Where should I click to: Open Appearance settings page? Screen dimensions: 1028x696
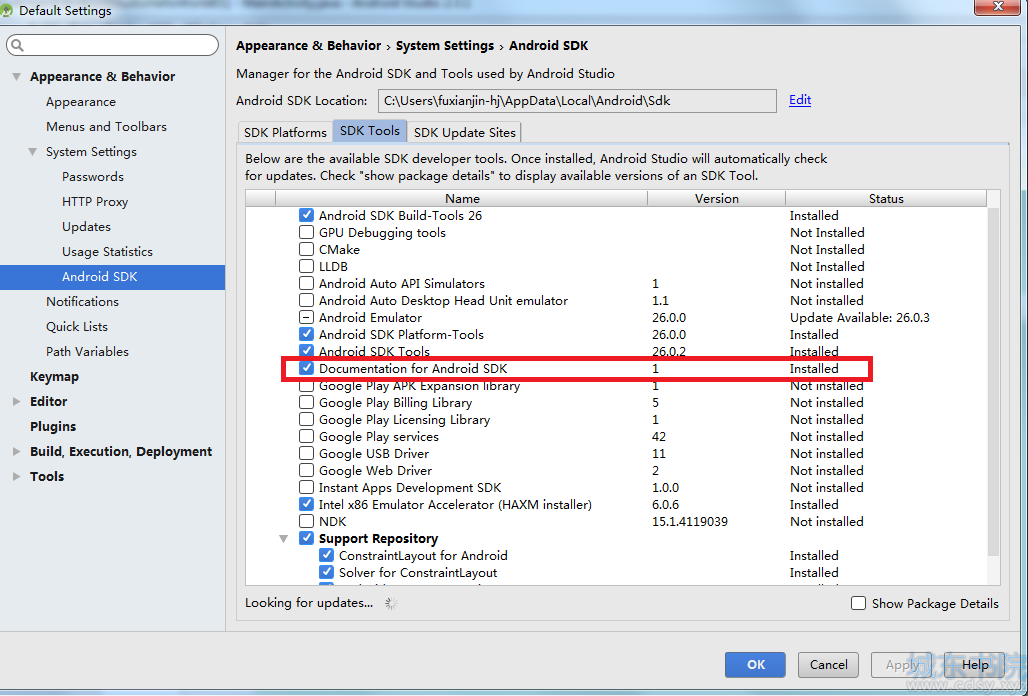point(81,102)
